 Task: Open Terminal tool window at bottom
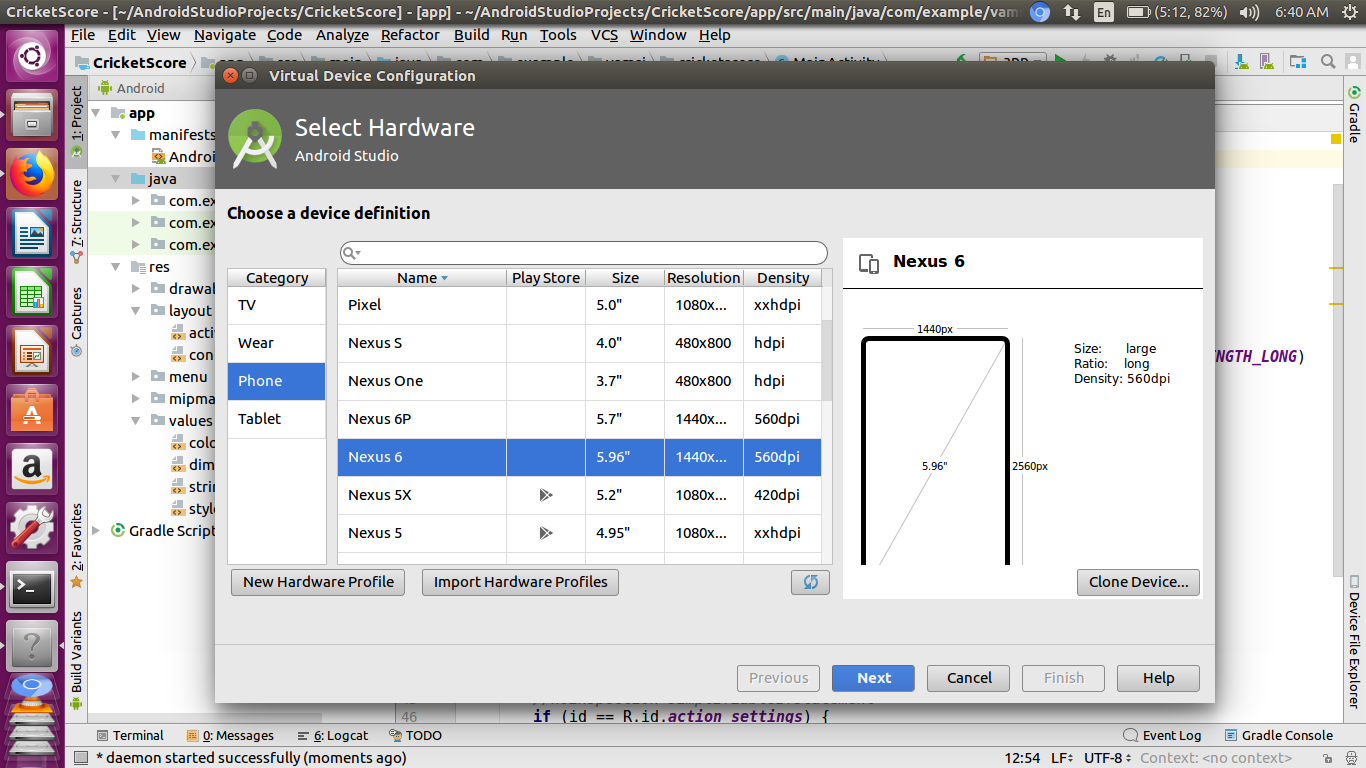[129, 735]
